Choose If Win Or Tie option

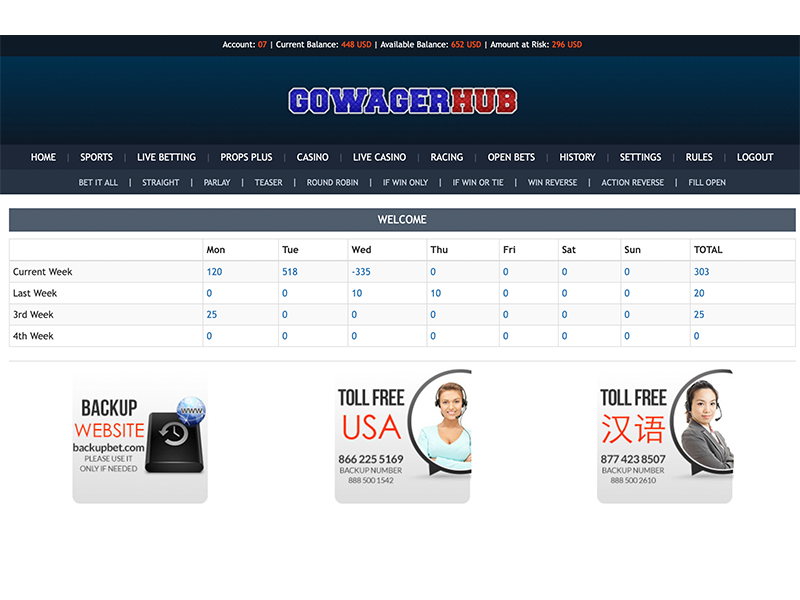478,182
